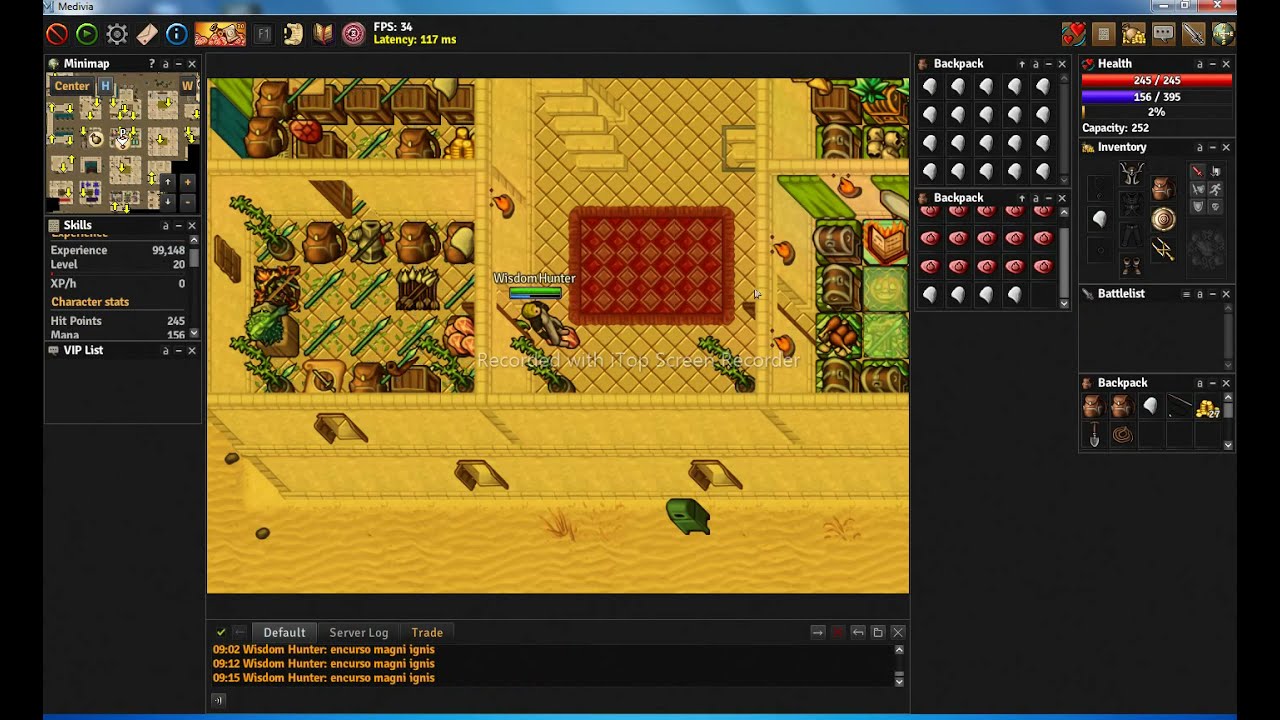Toggle the Minimap panel lock
Image resolution: width=1280 pixels, height=720 pixels.
pyautogui.click(x=165, y=64)
